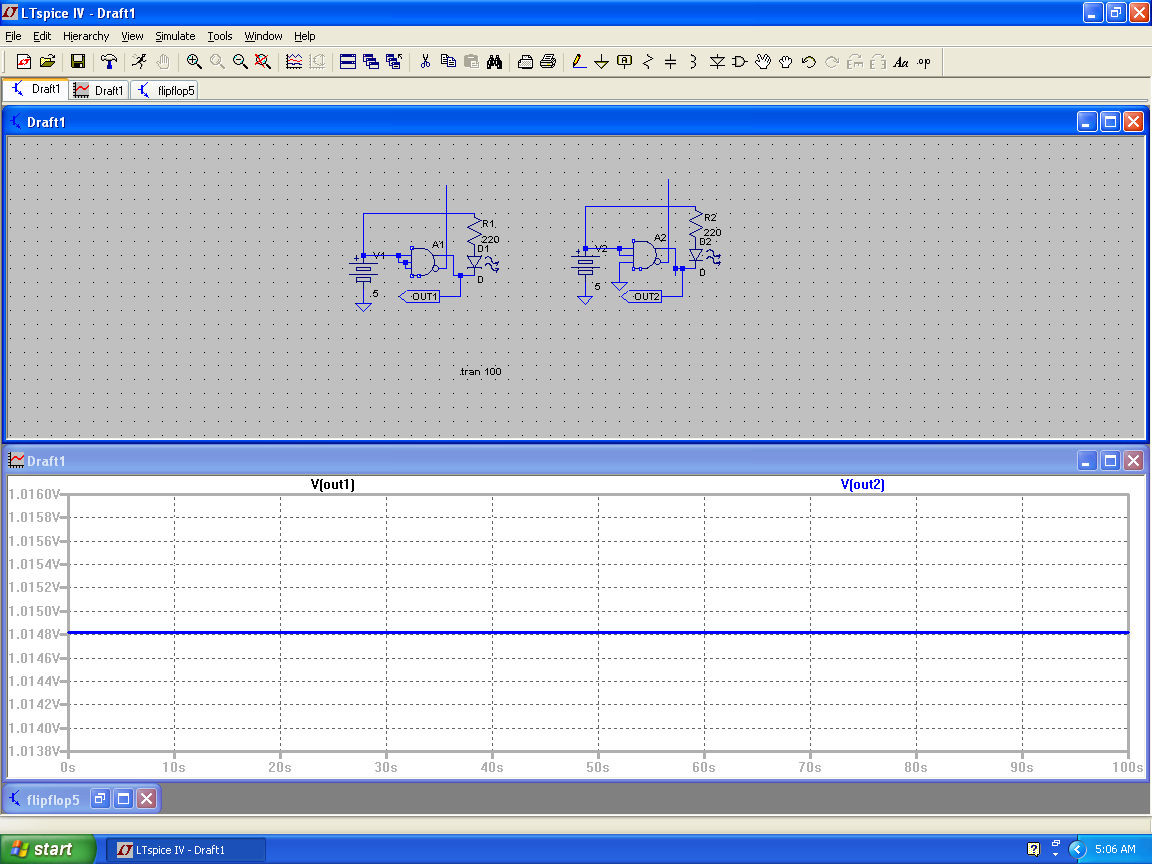Open the Help menu
Viewport: 1152px width, 864px height.
305,36
